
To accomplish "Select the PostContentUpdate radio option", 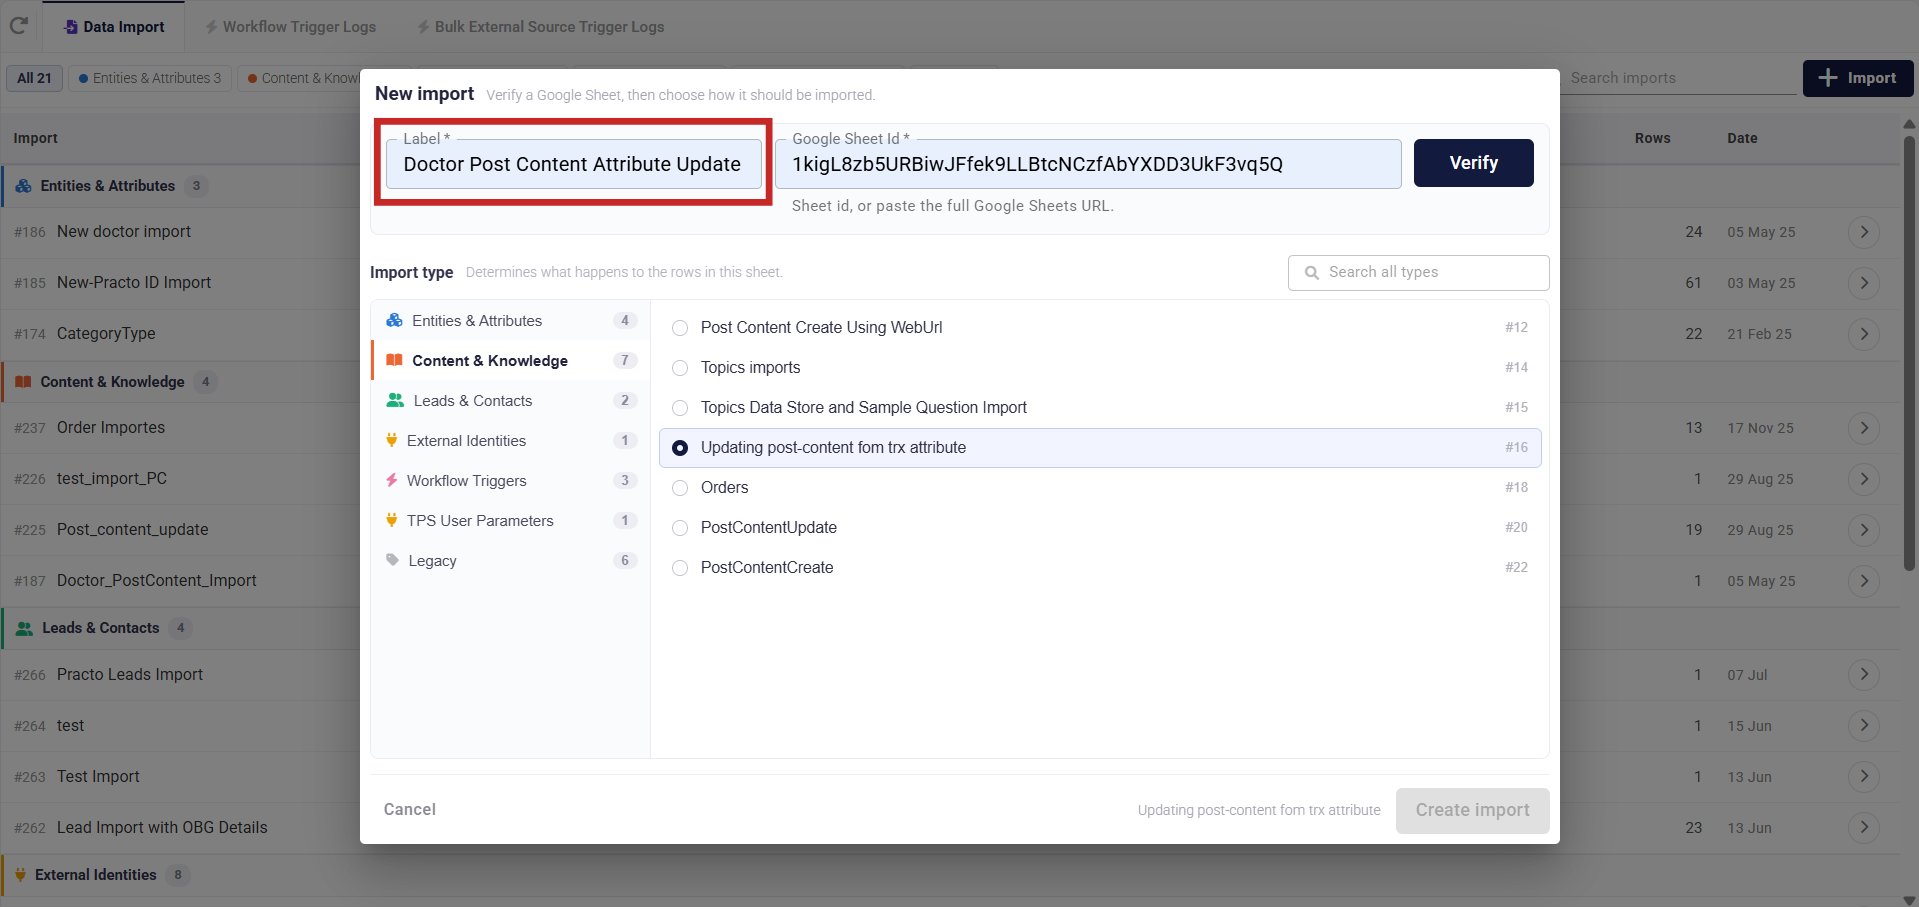I will [680, 528].
